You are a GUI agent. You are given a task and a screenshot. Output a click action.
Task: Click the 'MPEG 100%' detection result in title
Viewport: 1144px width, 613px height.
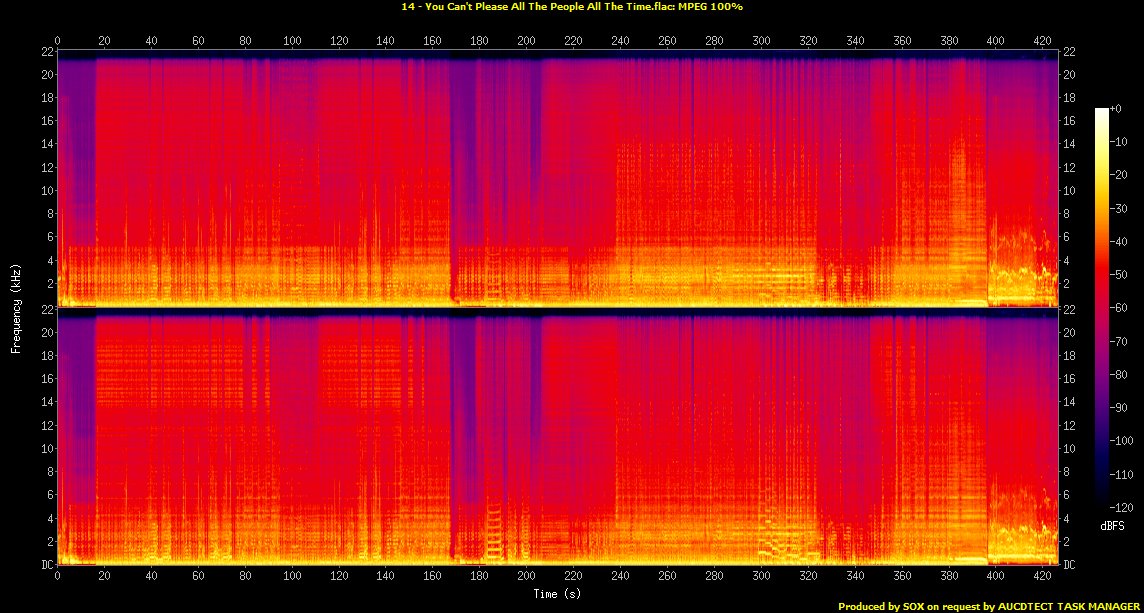[711, 7]
